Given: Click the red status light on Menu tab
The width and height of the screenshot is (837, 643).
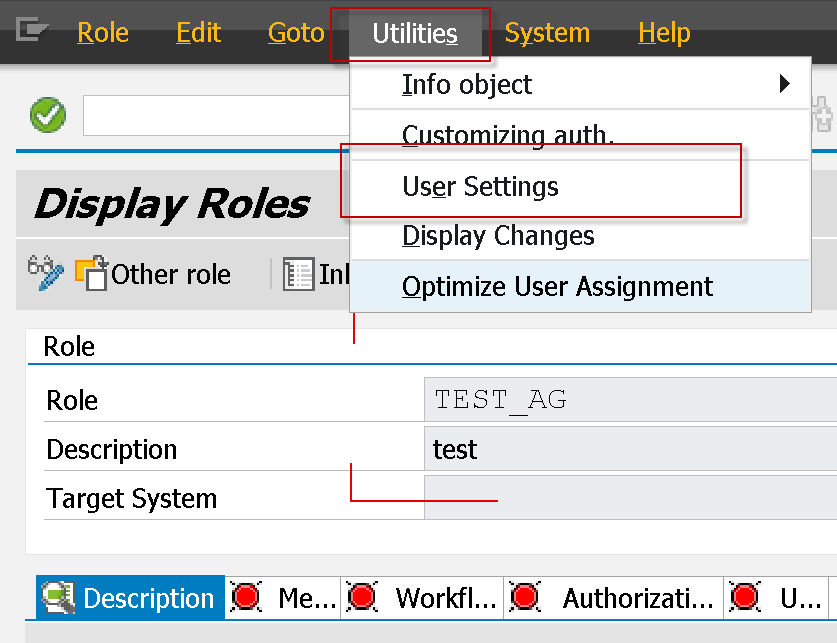Looking at the screenshot, I should [x=246, y=597].
